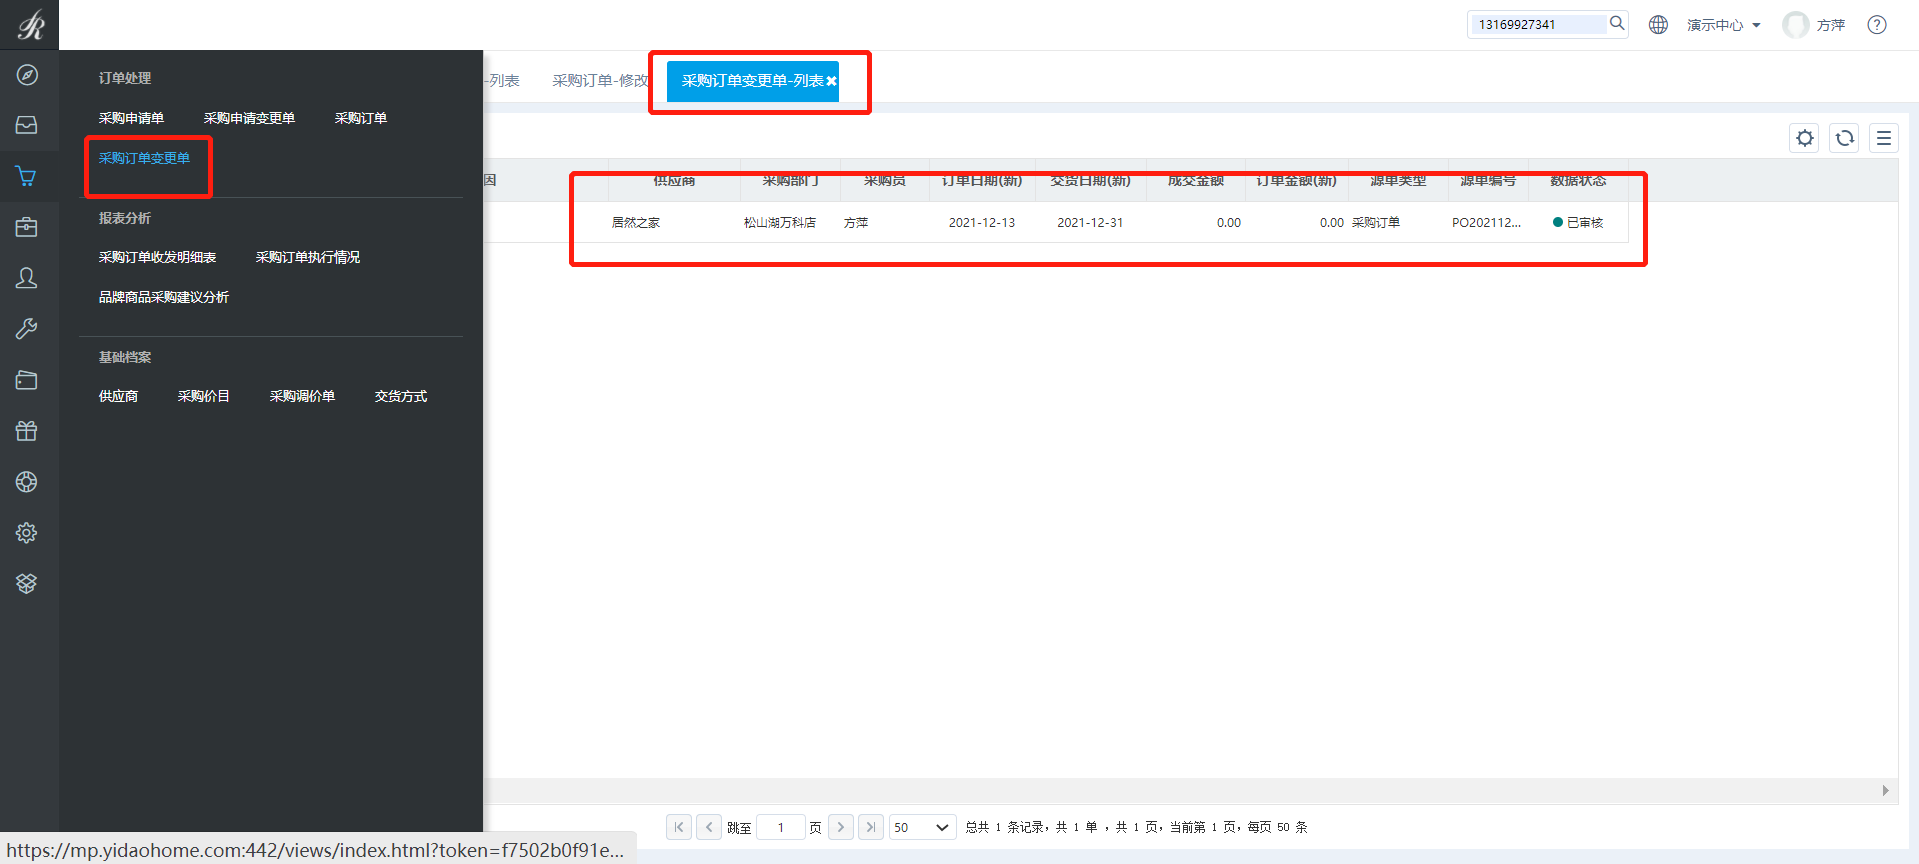
Task: Click source number PO202112...
Action: [1486, 223]
